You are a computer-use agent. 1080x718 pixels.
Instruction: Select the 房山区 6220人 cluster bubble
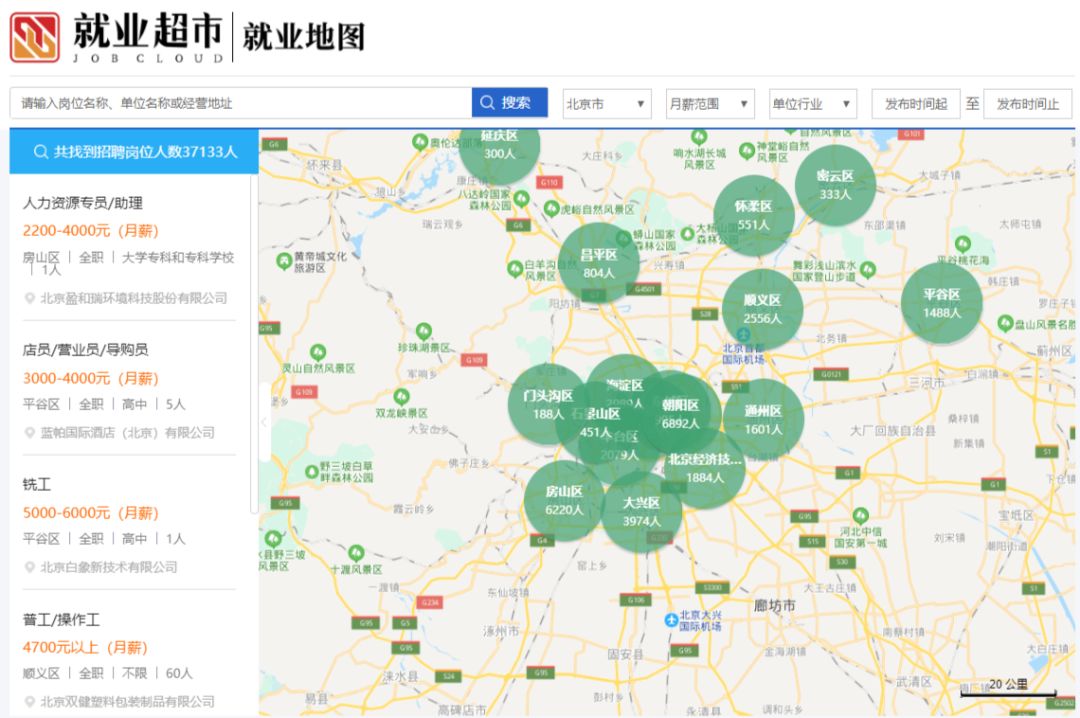[x=564, y=500]
